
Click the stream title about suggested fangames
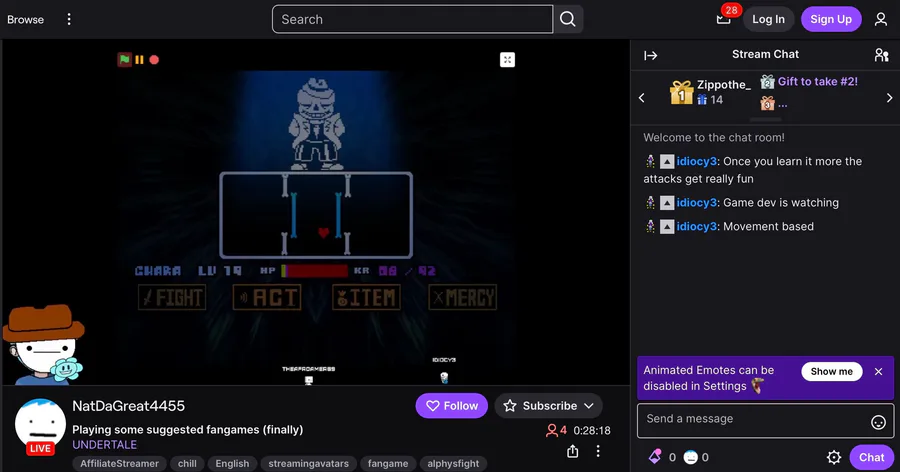[188, 430]
